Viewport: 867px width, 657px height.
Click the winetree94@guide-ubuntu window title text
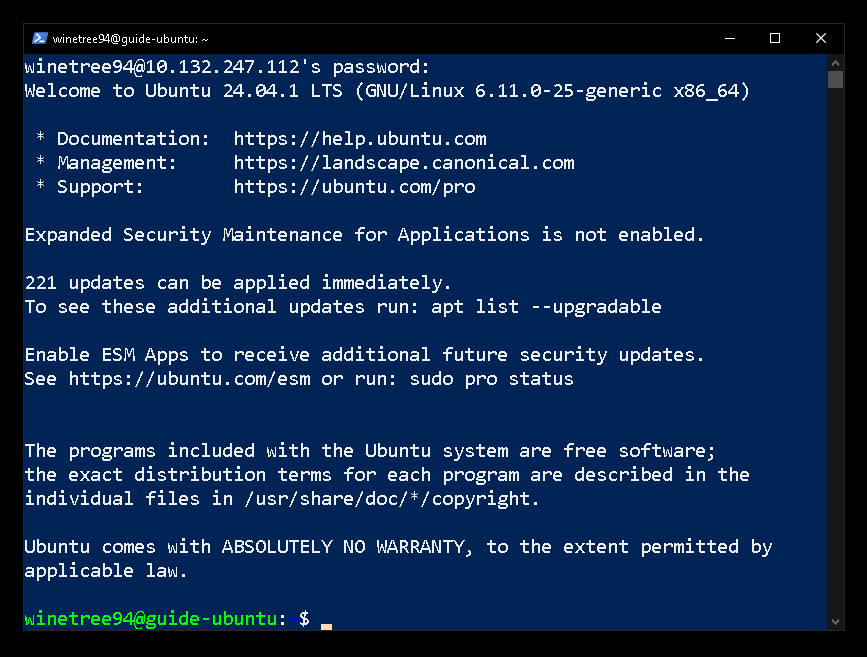(130, 39)
